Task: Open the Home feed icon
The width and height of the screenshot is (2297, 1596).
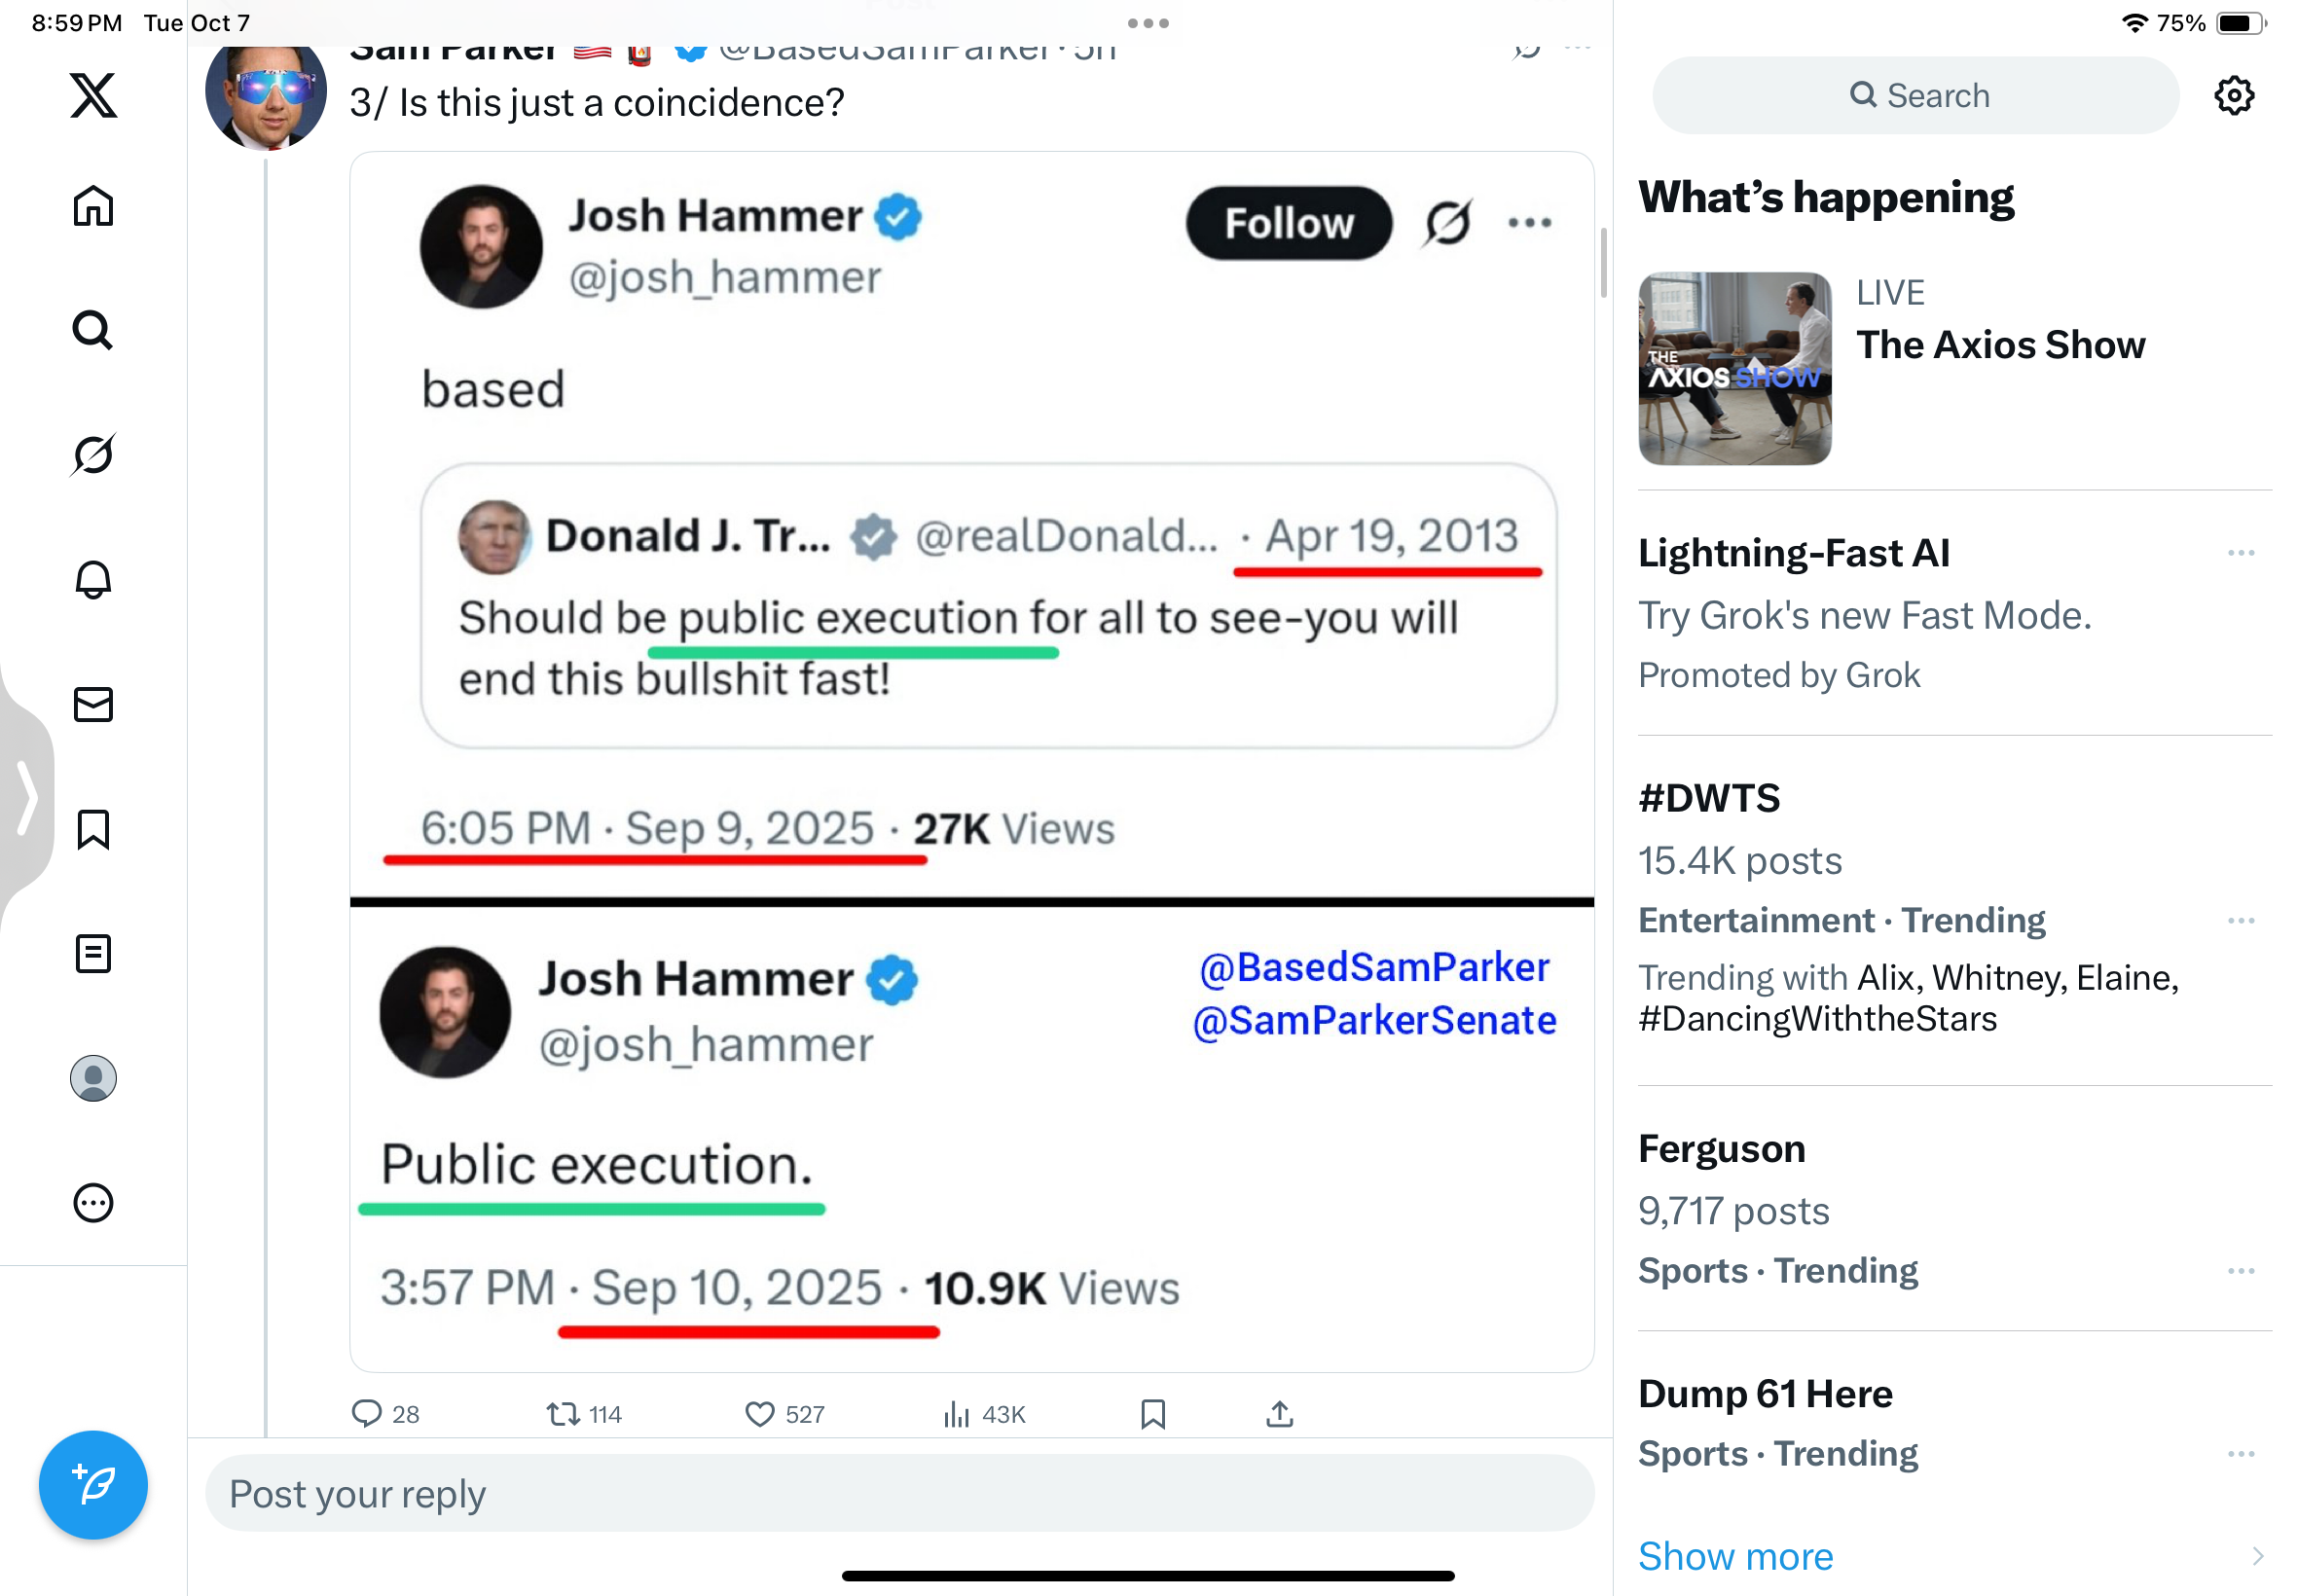Action: 93,206
